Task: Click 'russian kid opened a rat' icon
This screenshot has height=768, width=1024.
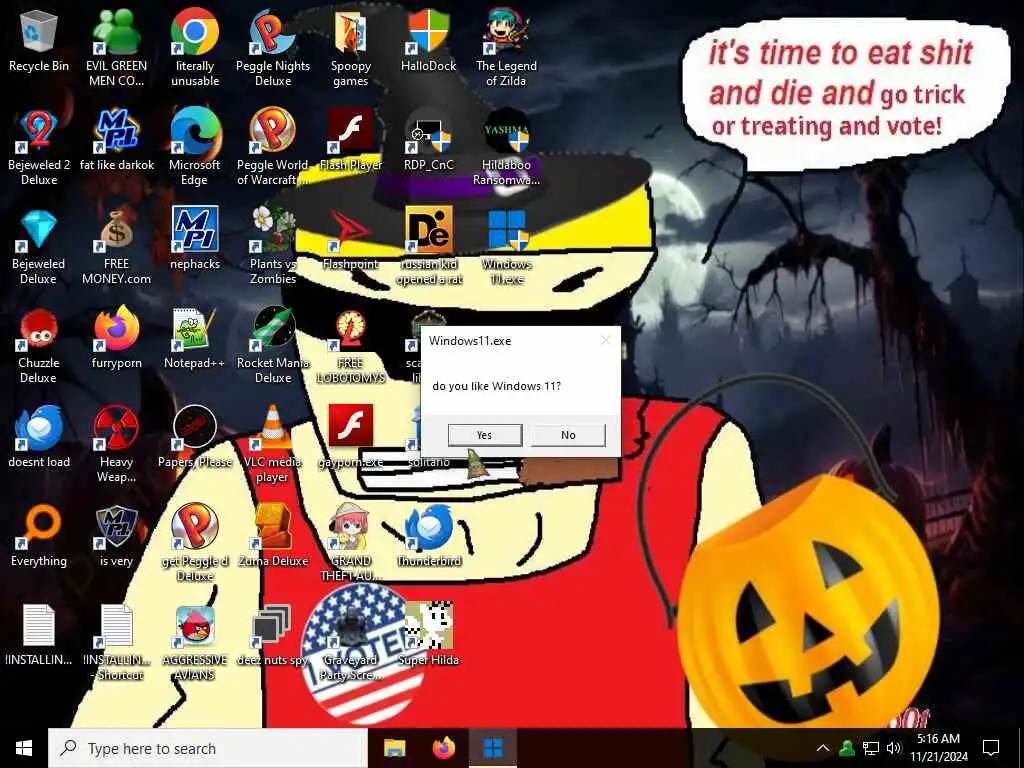Action: pos(429,246)
